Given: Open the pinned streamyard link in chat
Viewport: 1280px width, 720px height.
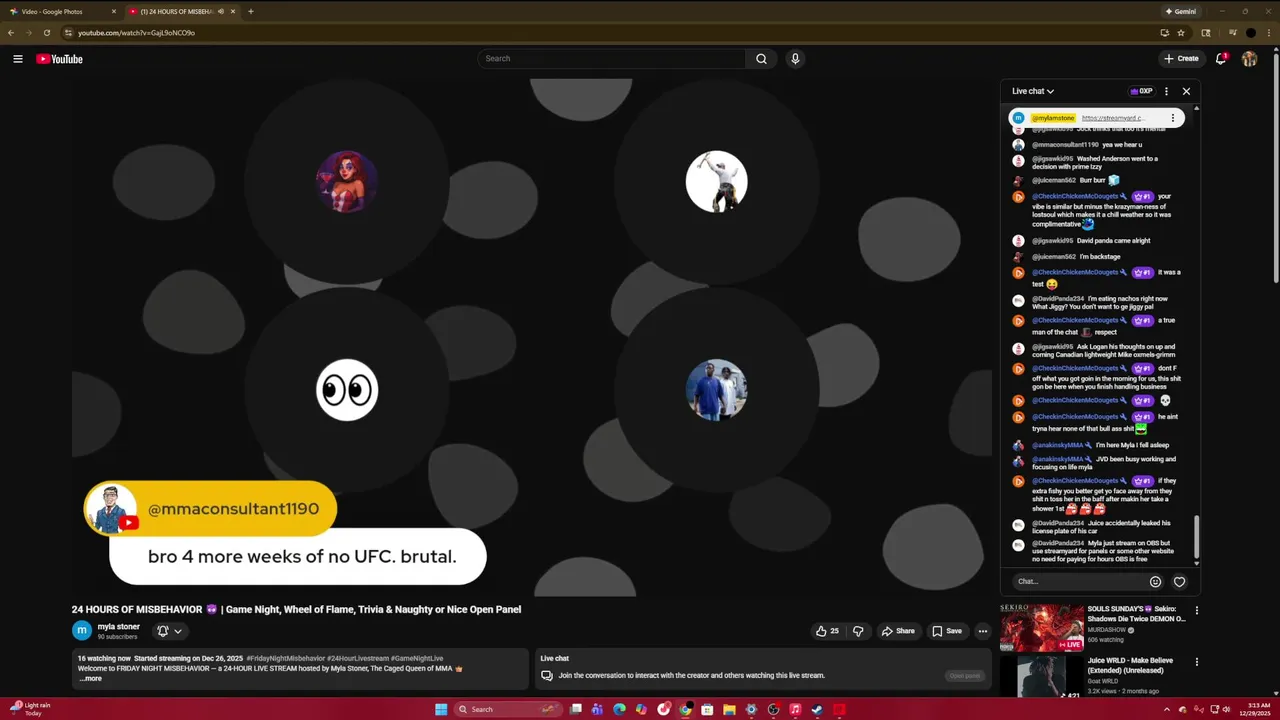Looking at the screenshot, I should (1113, 118).
